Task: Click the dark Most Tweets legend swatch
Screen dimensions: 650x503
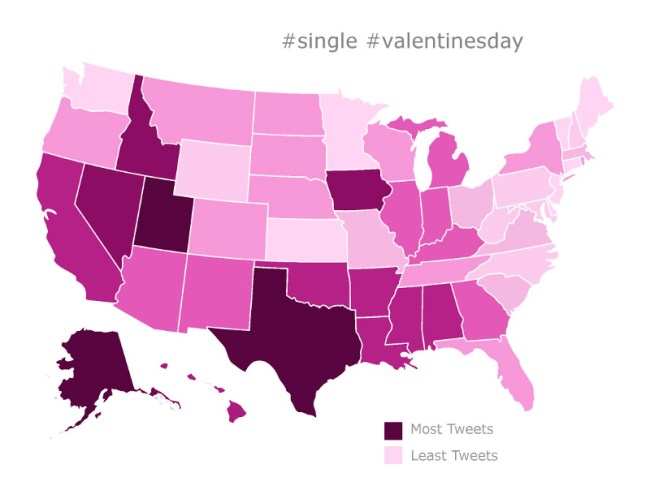Action: [x=393, y=430]
